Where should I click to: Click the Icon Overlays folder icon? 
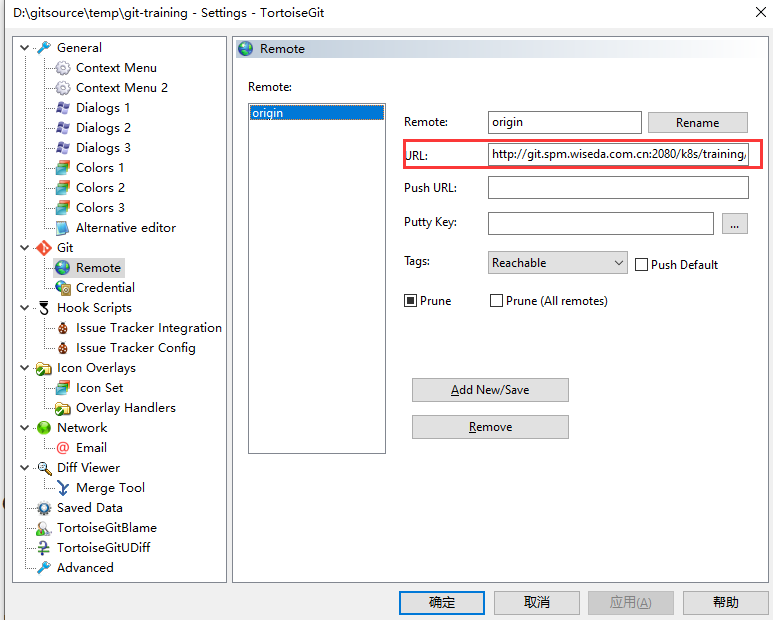[x=44, y=368]
